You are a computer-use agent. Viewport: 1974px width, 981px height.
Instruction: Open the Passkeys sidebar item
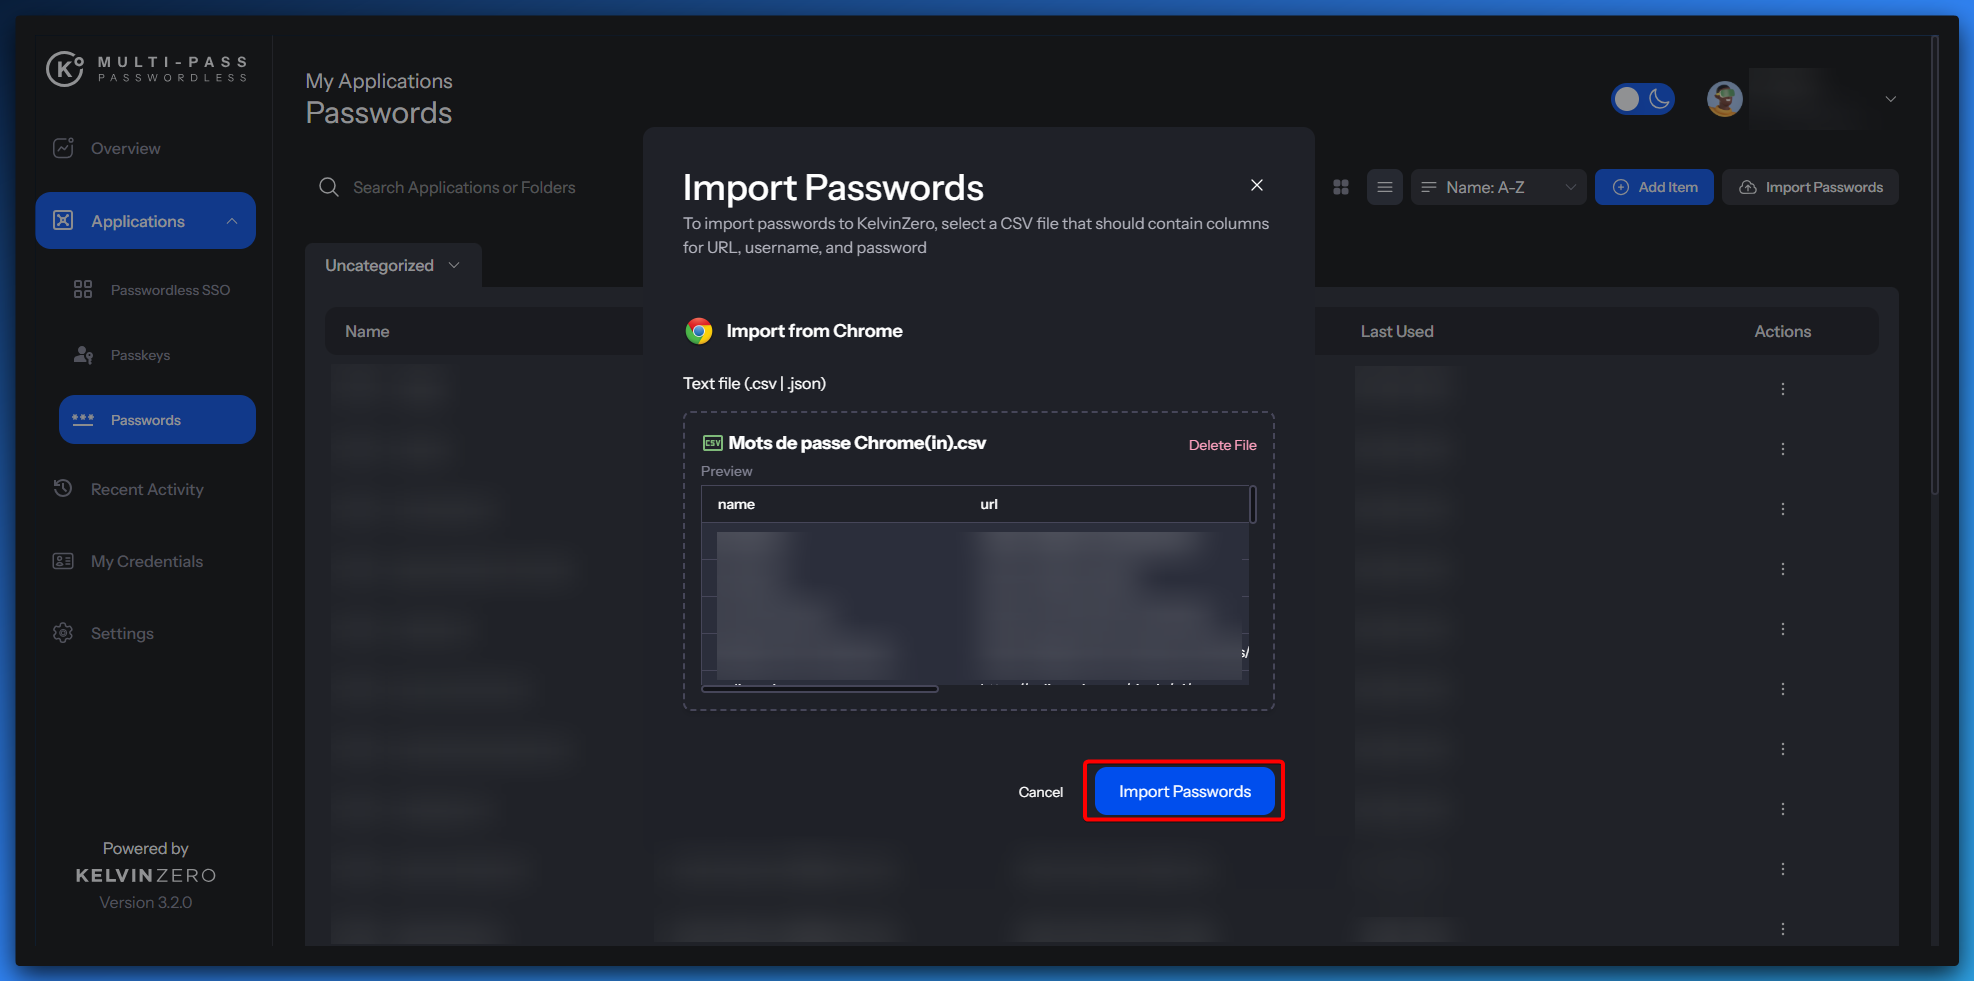click(x=140, y=355)
